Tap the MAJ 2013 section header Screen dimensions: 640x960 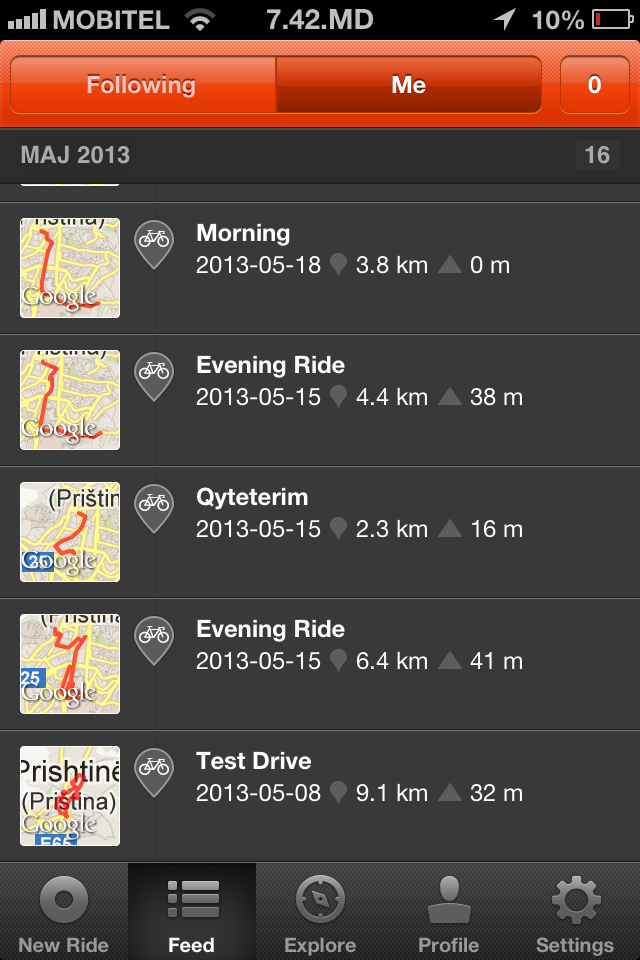pos(76,155)
